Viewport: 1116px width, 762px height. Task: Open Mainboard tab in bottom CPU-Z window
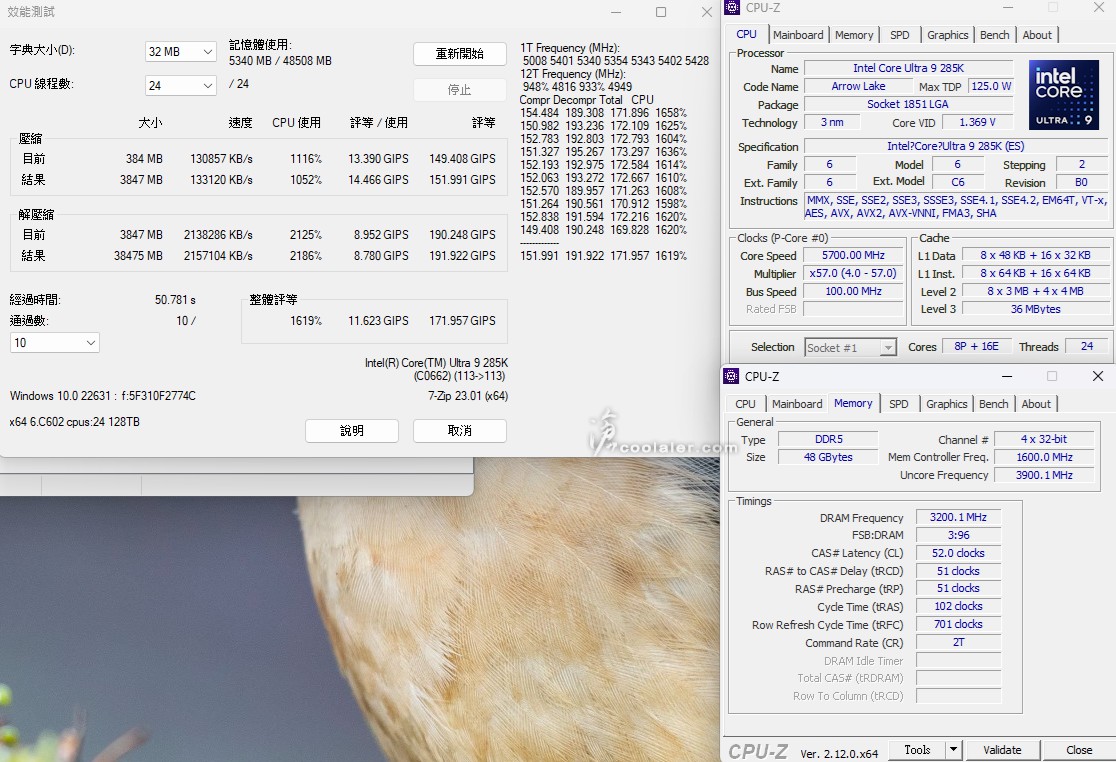(797, 404)
